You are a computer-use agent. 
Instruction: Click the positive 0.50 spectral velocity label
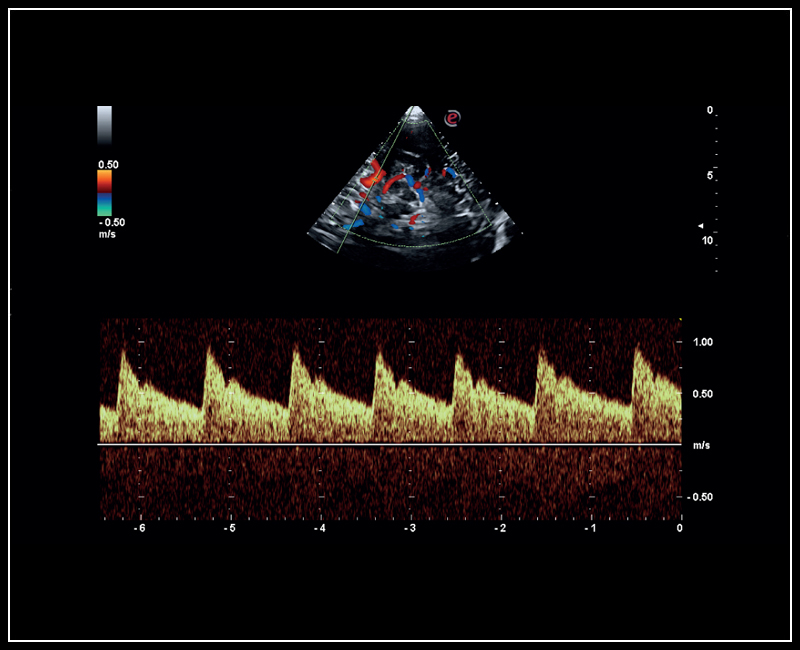[x=703, y=394]
